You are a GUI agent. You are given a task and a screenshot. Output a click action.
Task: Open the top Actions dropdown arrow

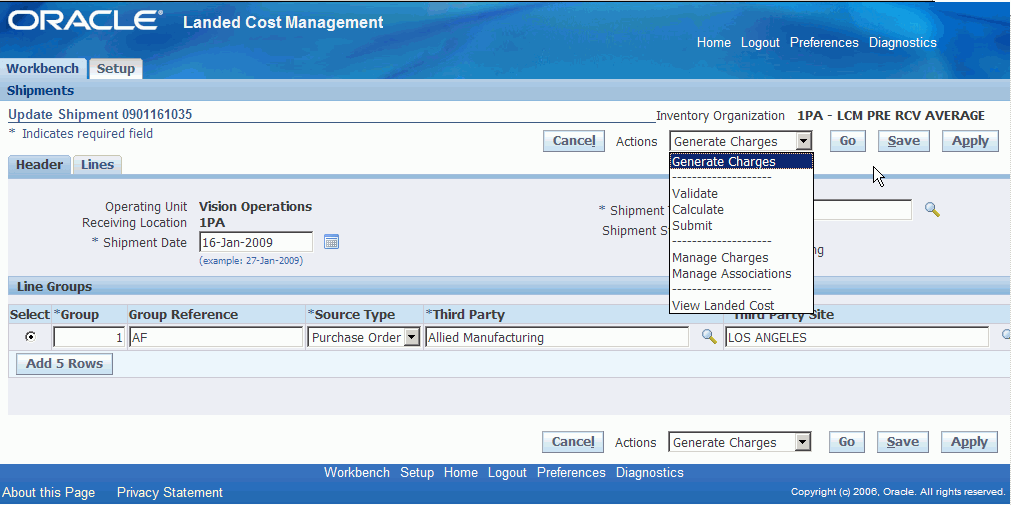click(x=803, y=141)
